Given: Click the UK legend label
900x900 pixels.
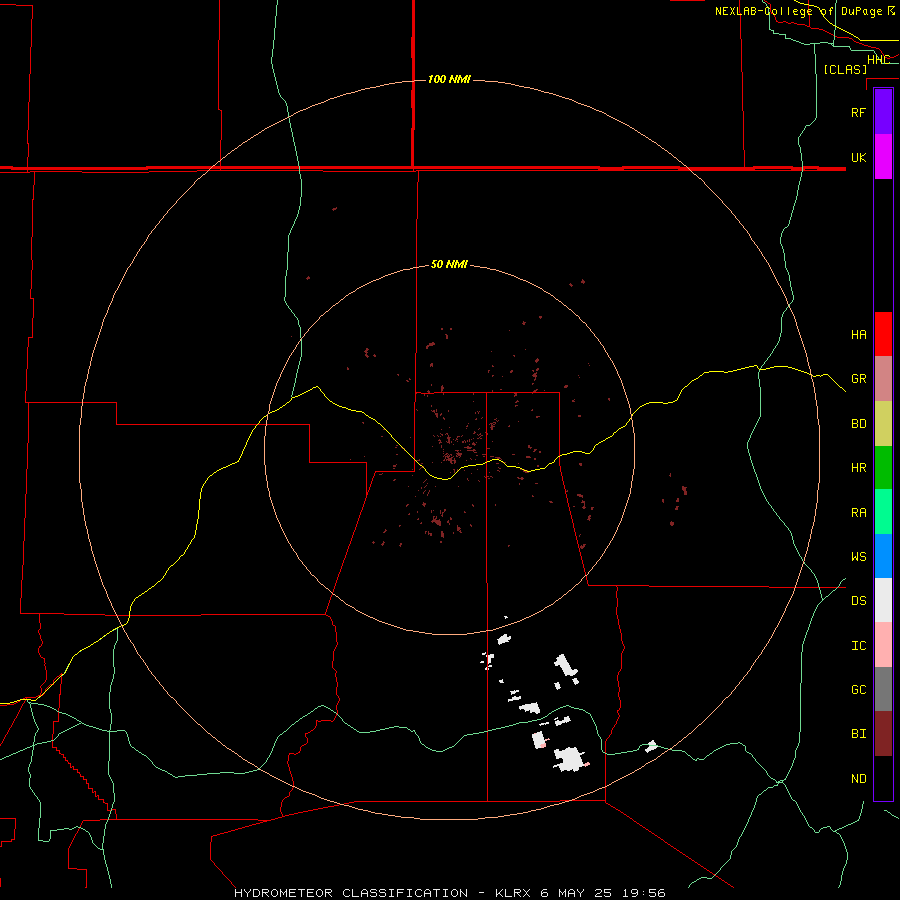Looking at the screenshot, I should [x=859, y=157].
